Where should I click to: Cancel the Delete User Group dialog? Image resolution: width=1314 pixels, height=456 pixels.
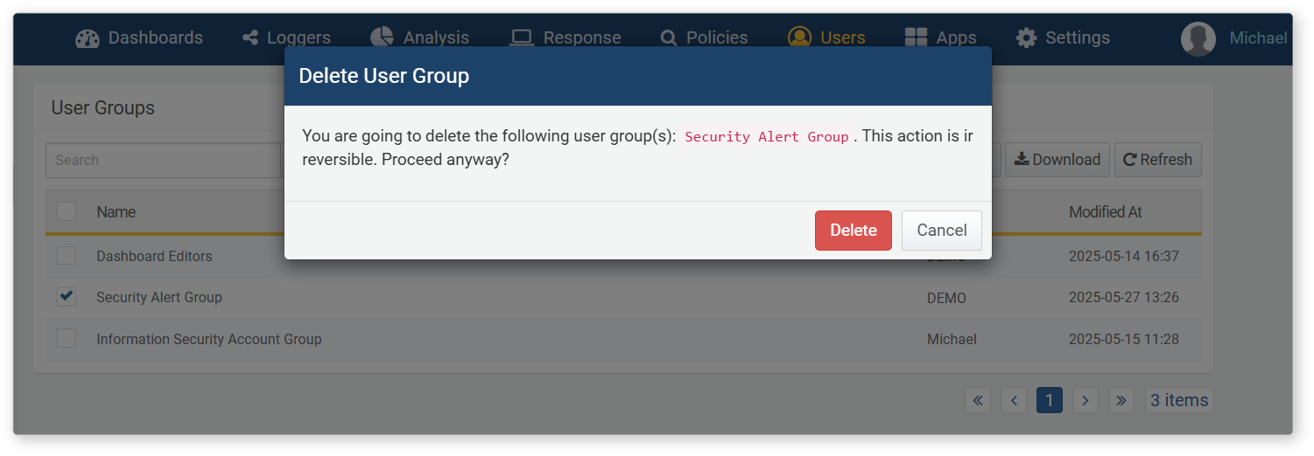click(x=941, y=230)
